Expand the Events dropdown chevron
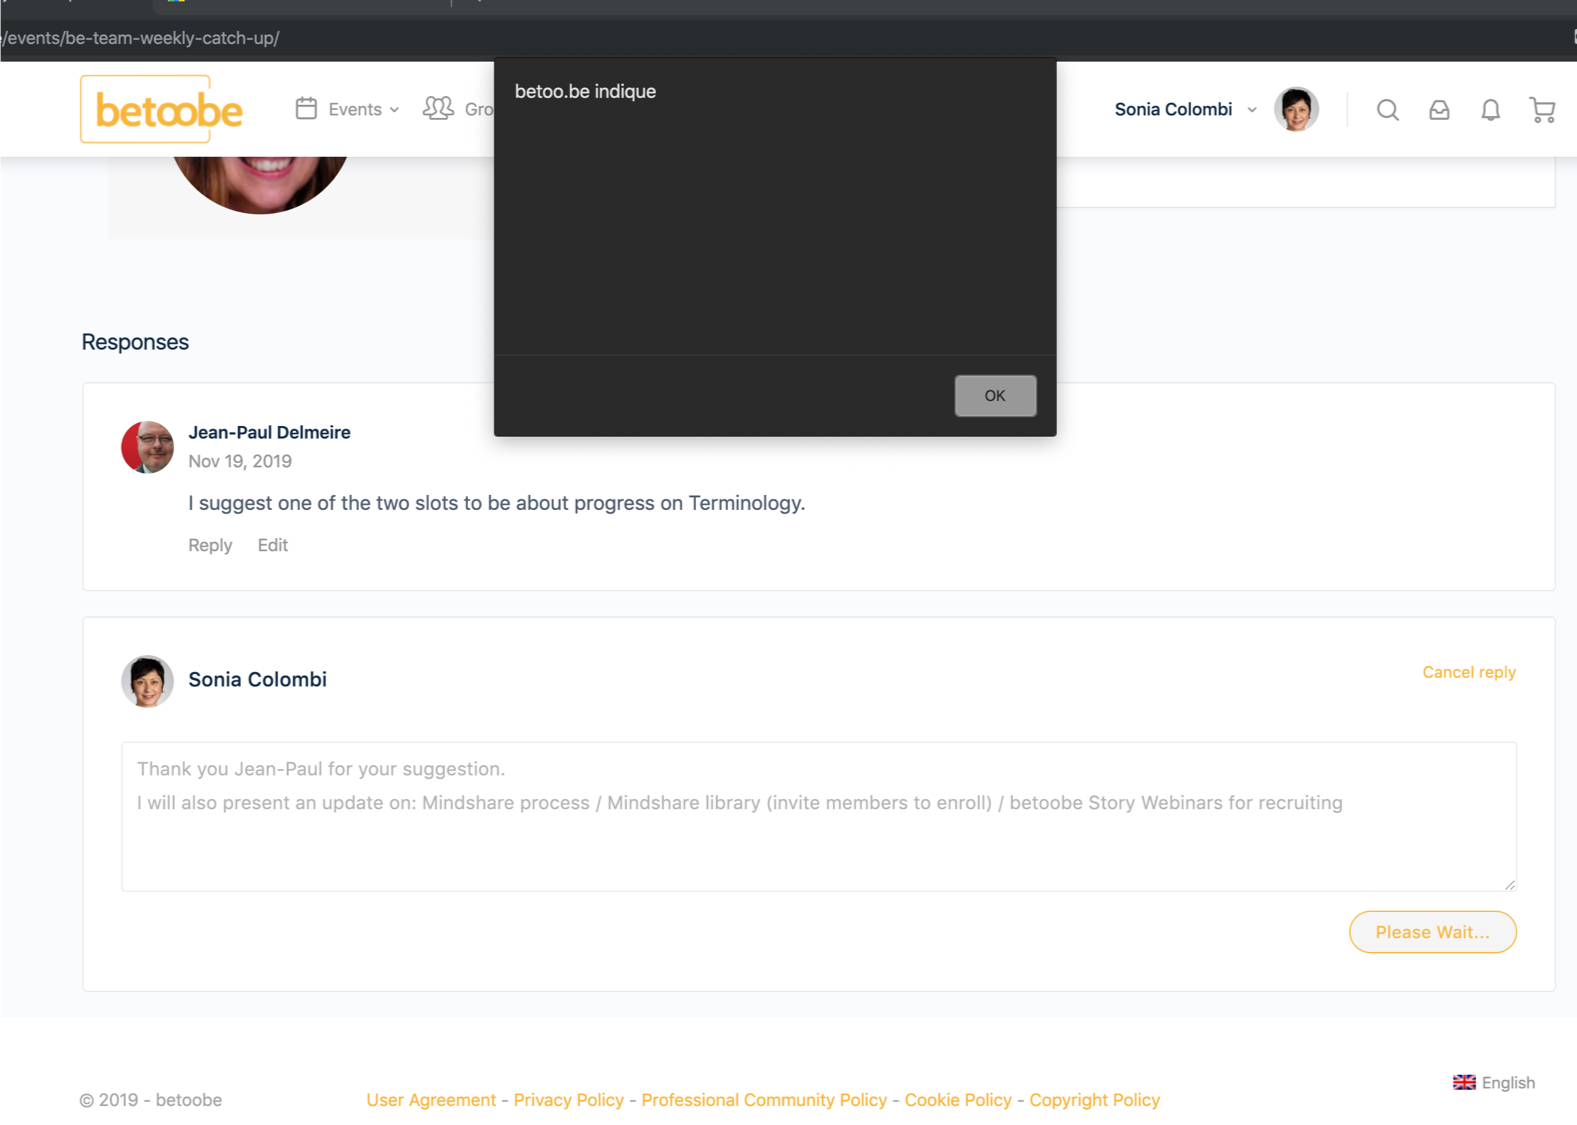This screenshot has width=1577, height=1125. [x=394, y=110]
